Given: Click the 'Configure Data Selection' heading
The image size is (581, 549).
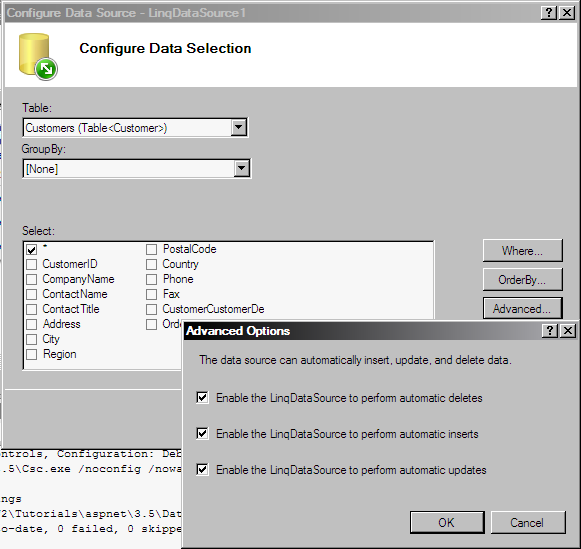Looking at the screenshot, I should click(x=165, y=49).
